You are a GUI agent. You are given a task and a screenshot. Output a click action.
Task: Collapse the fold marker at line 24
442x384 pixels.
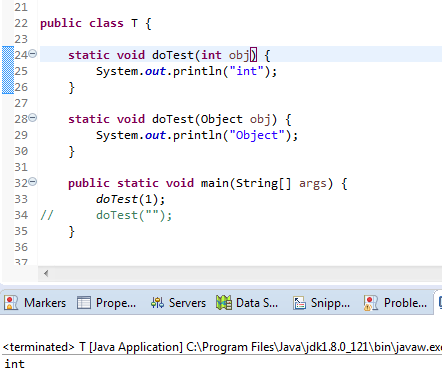32,53
